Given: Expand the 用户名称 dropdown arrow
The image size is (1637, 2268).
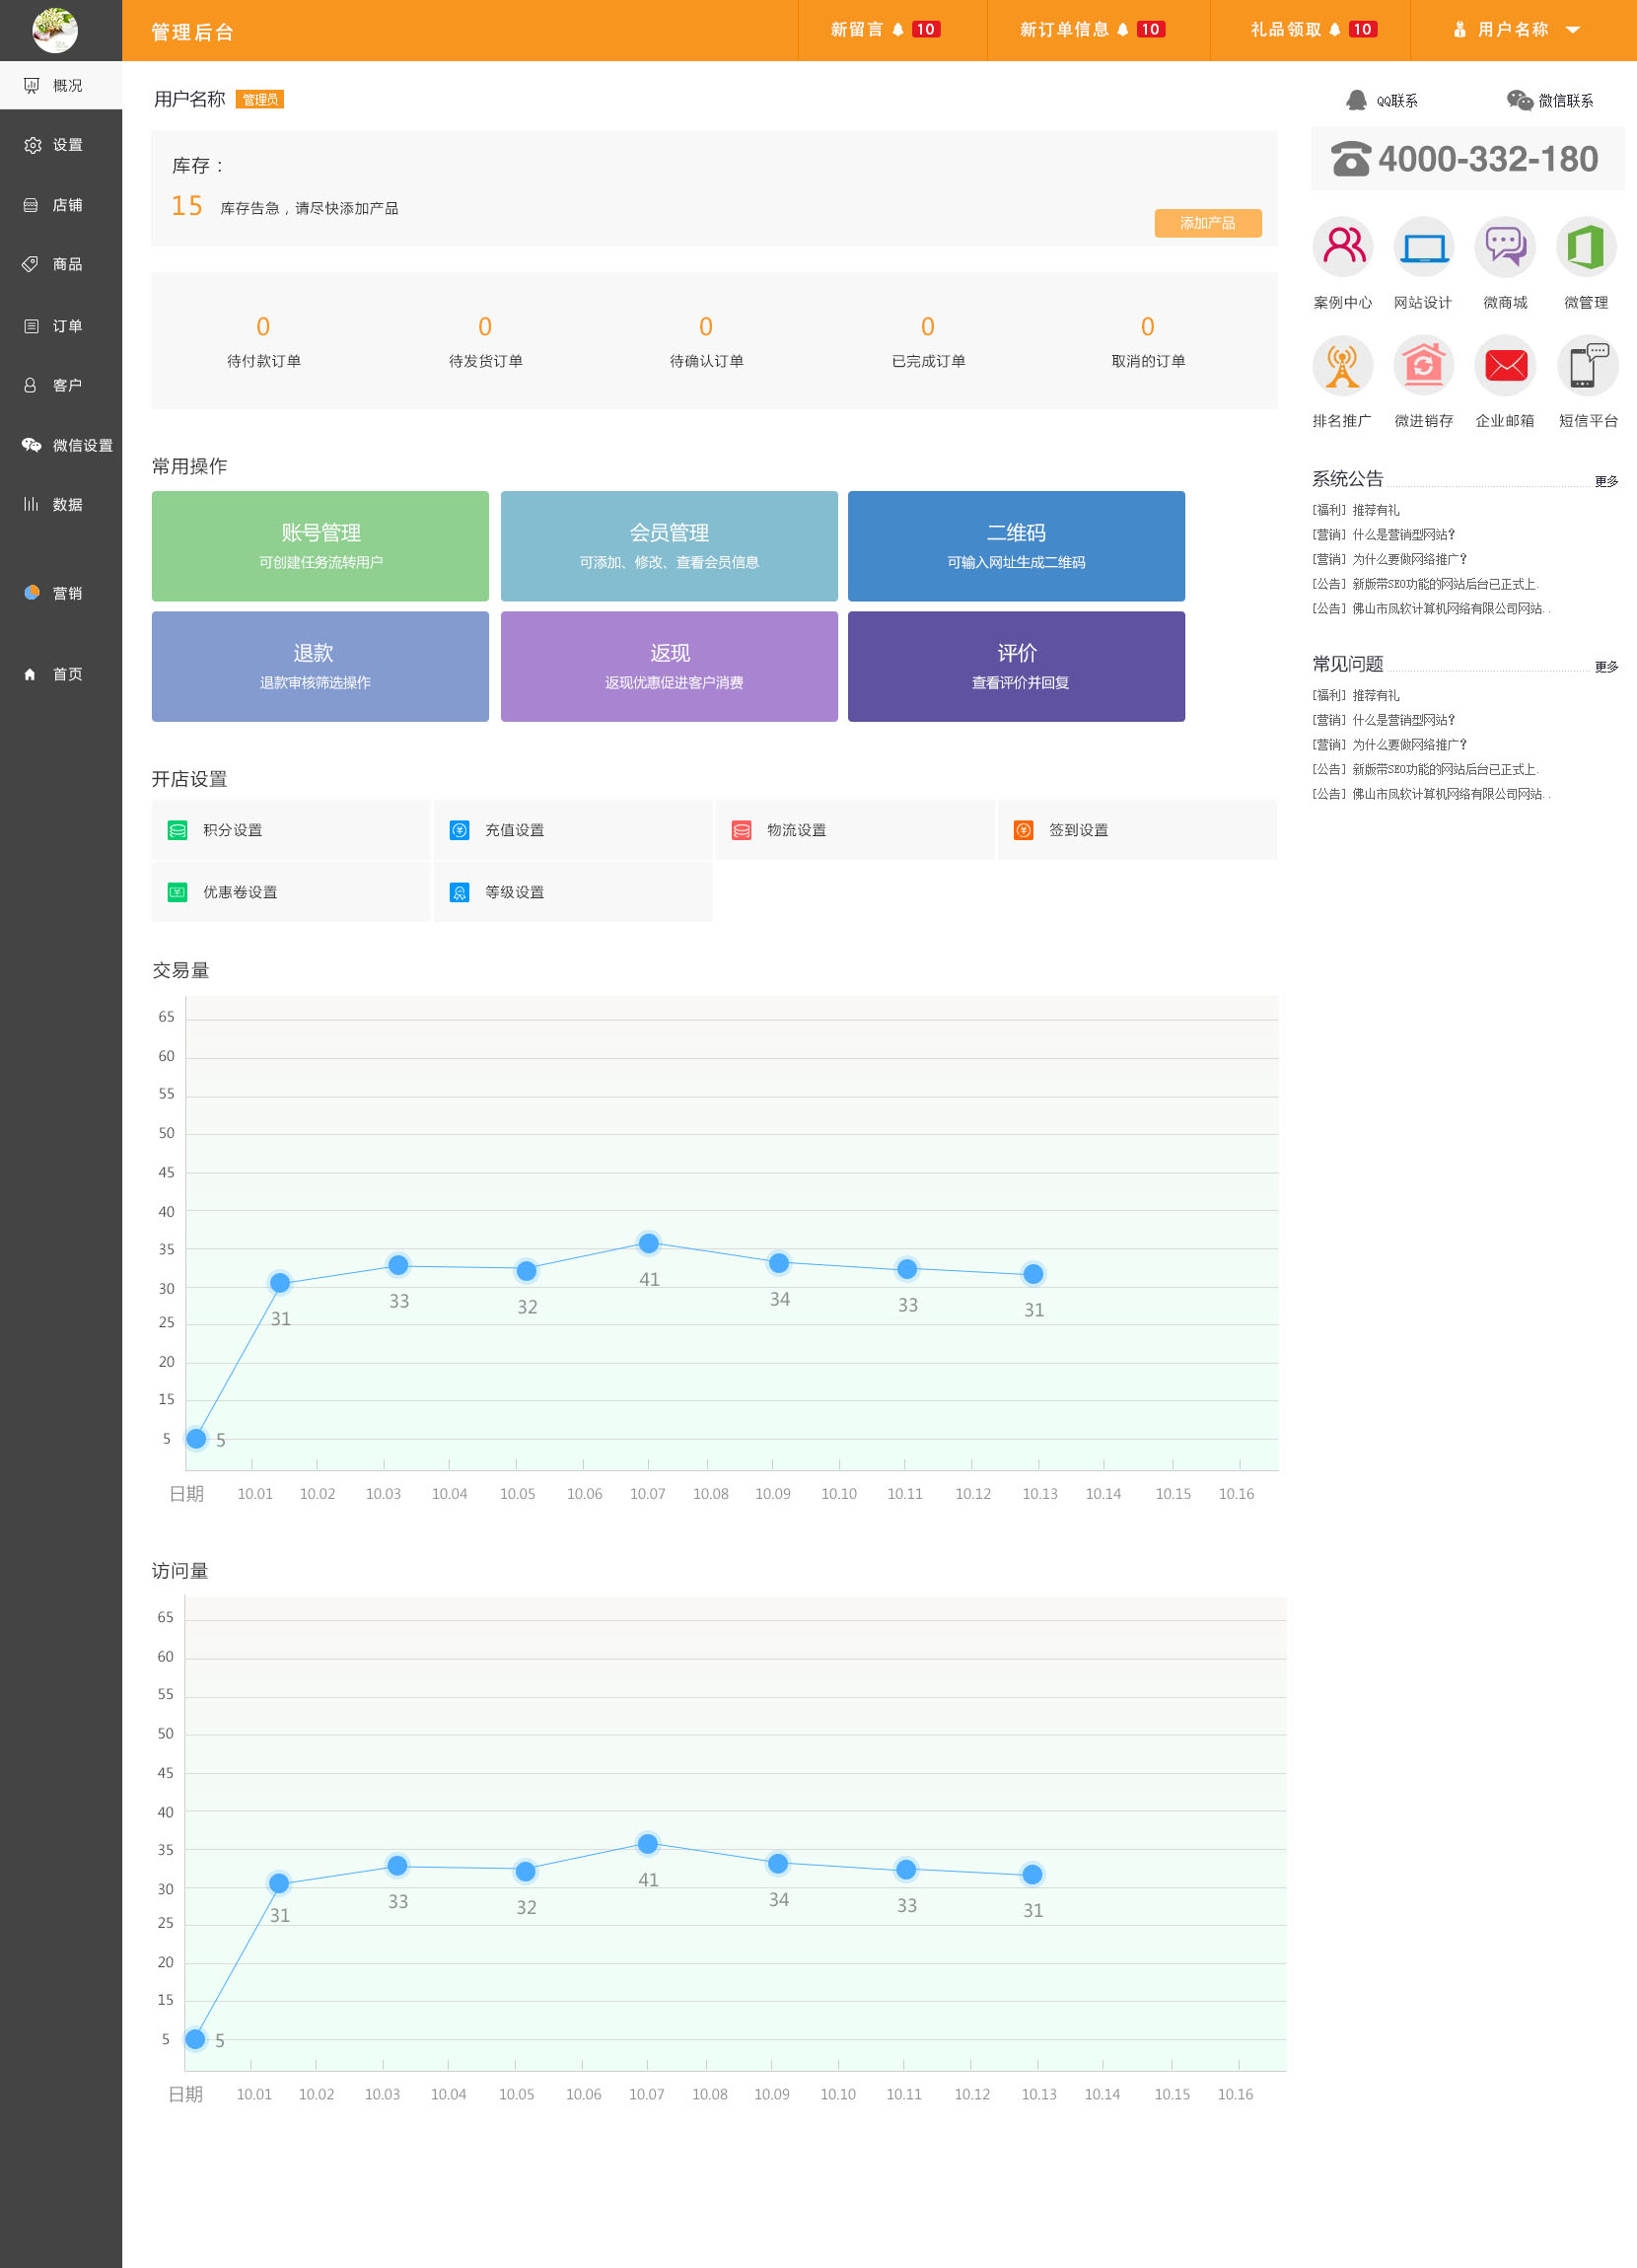Looking at the screenshot, I should [1572, 30].
